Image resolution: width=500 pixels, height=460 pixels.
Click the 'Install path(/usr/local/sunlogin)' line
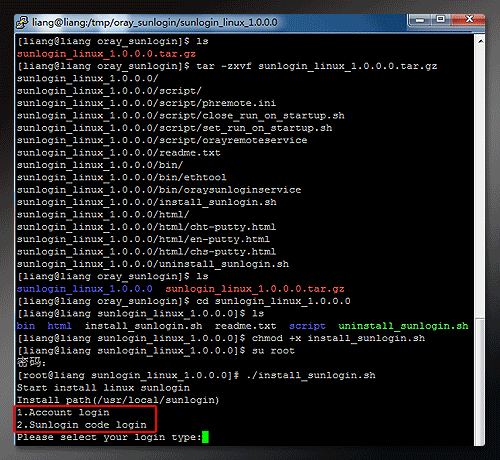118,400
